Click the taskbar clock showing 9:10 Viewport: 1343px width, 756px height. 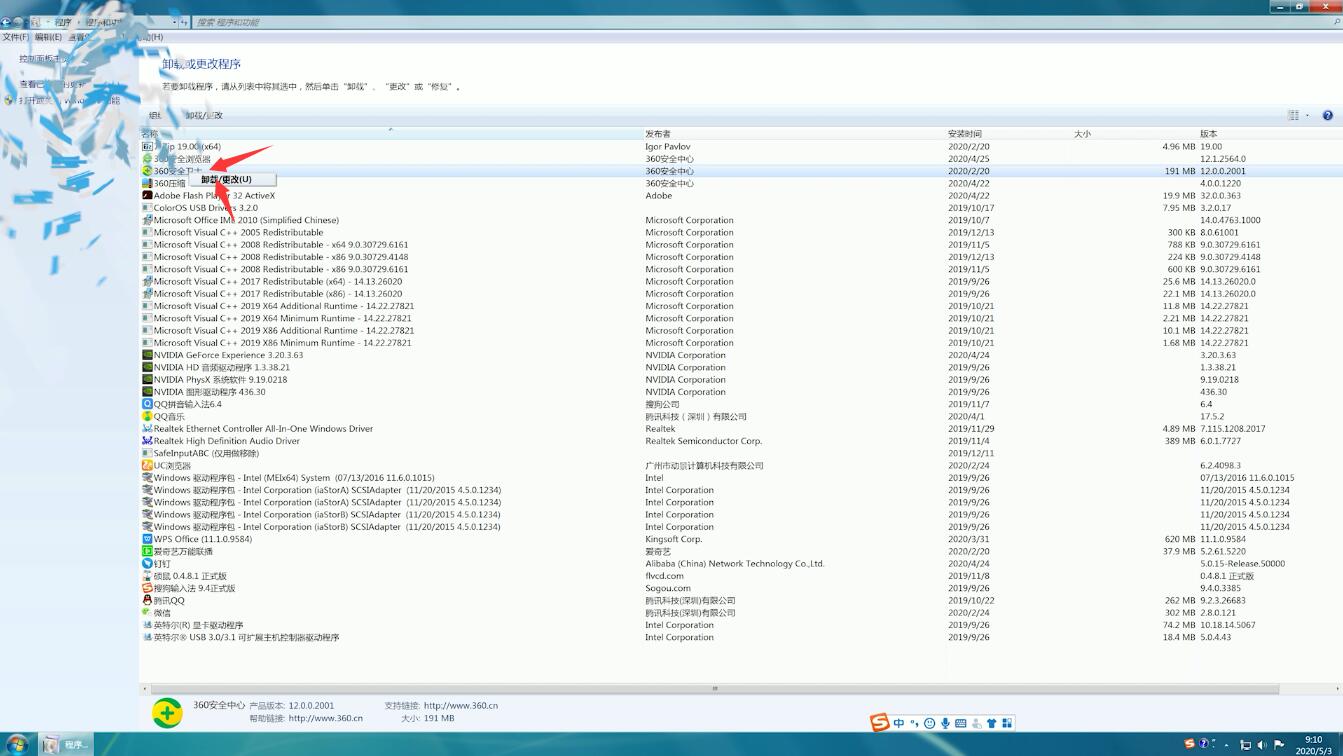click(1313, 745)
